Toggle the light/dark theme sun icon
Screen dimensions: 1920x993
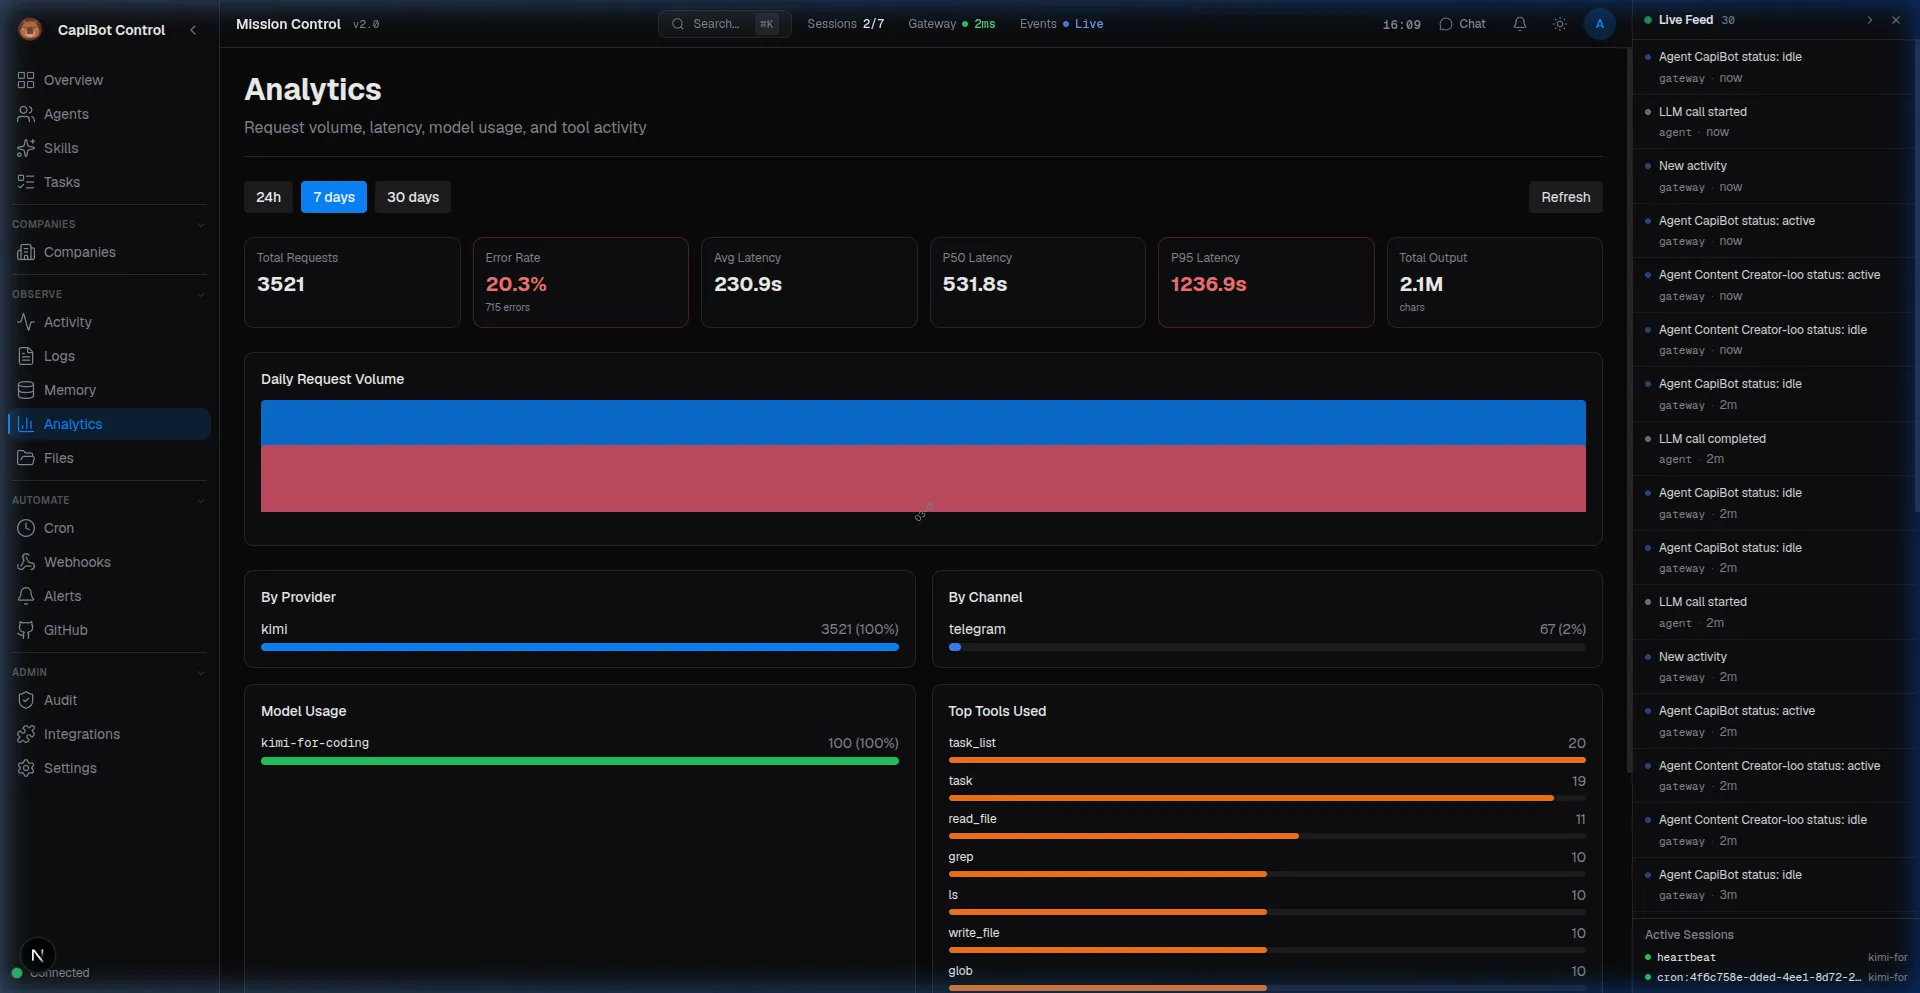pyautogui.click(x=1559, y=24)
